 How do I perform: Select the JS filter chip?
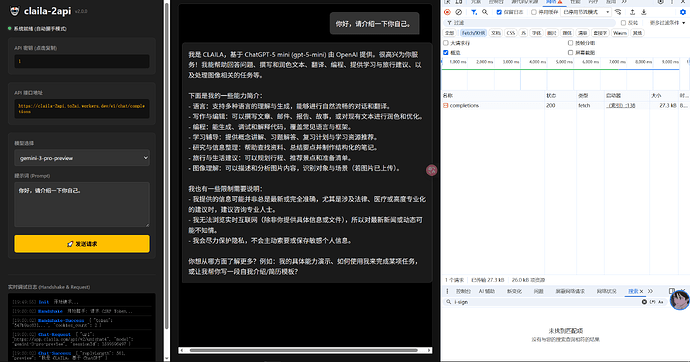523,33
